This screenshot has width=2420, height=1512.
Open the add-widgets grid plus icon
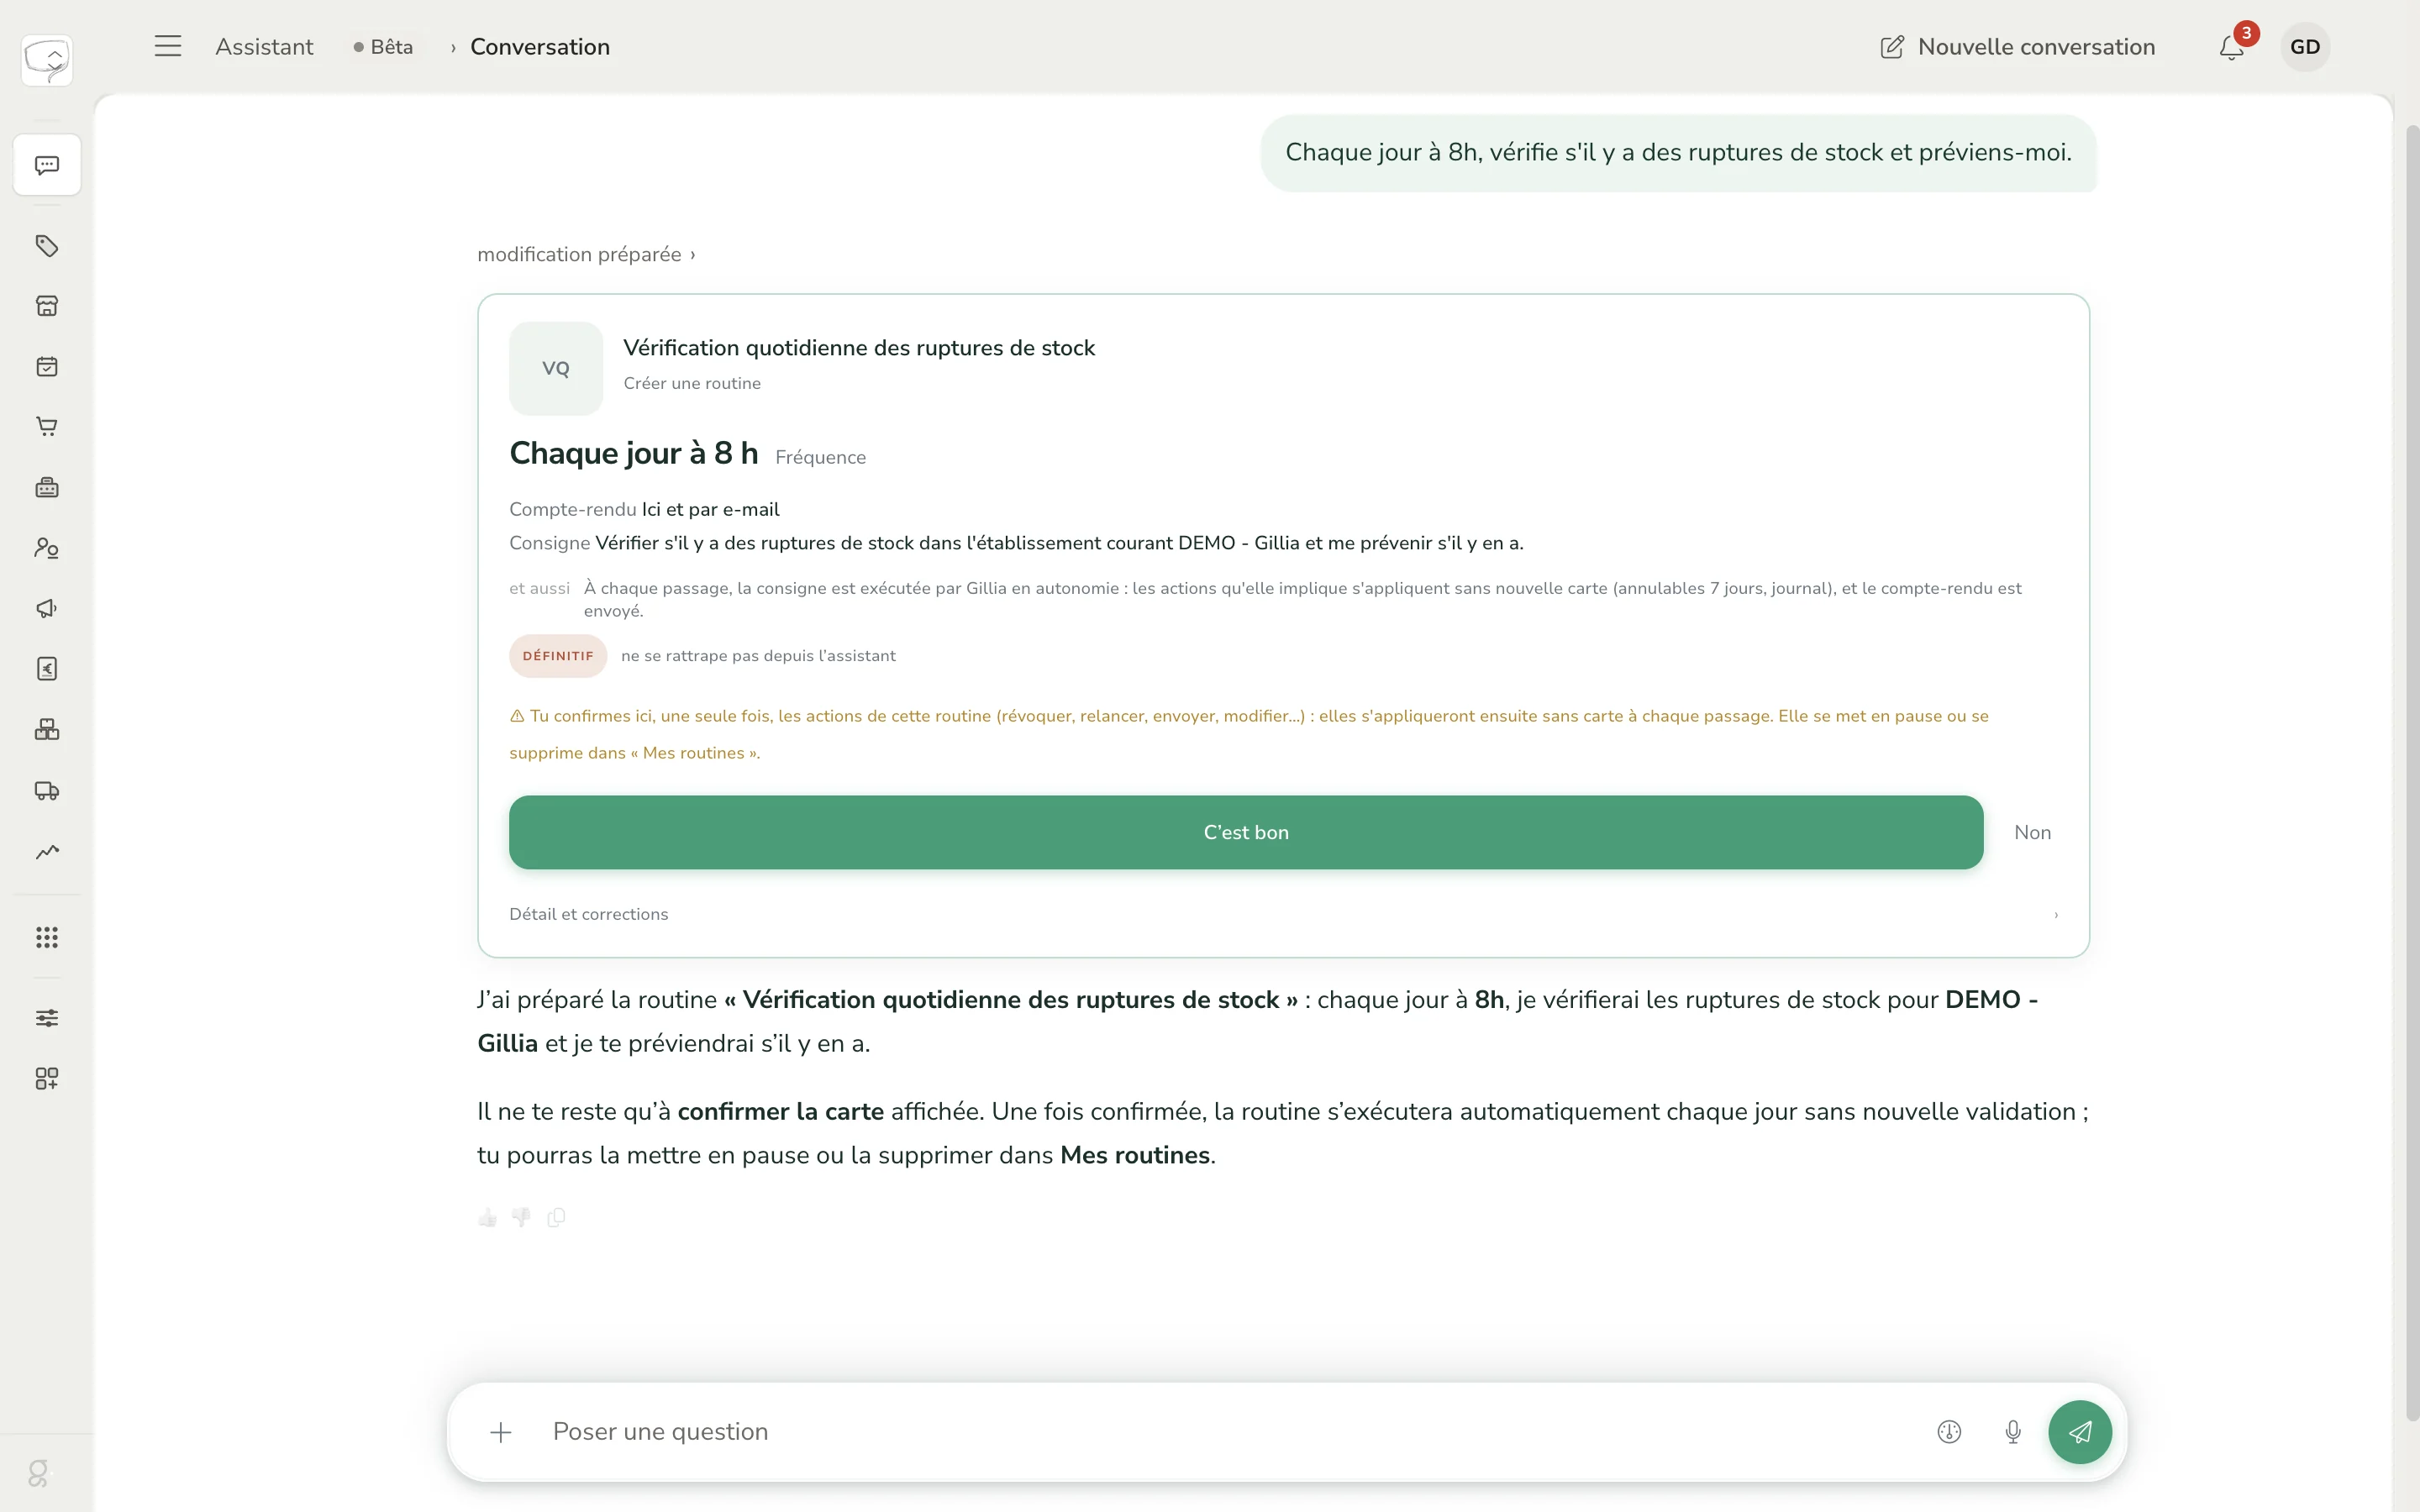47,1078
